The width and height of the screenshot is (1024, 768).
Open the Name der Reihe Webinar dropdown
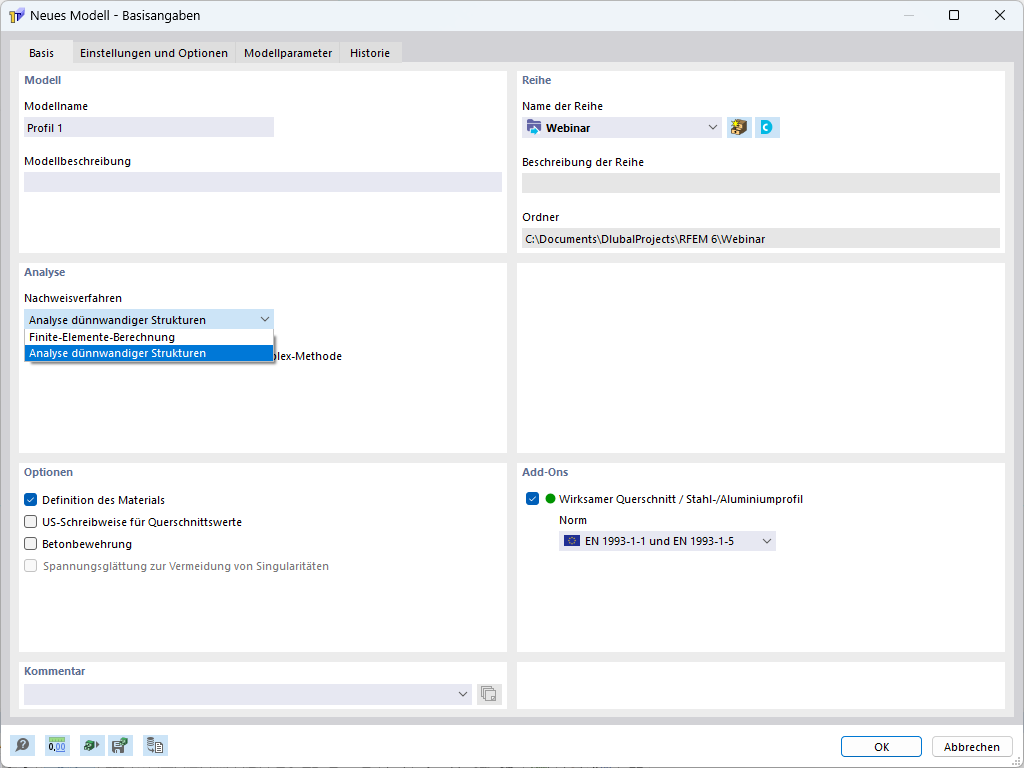tap(712, 128)
